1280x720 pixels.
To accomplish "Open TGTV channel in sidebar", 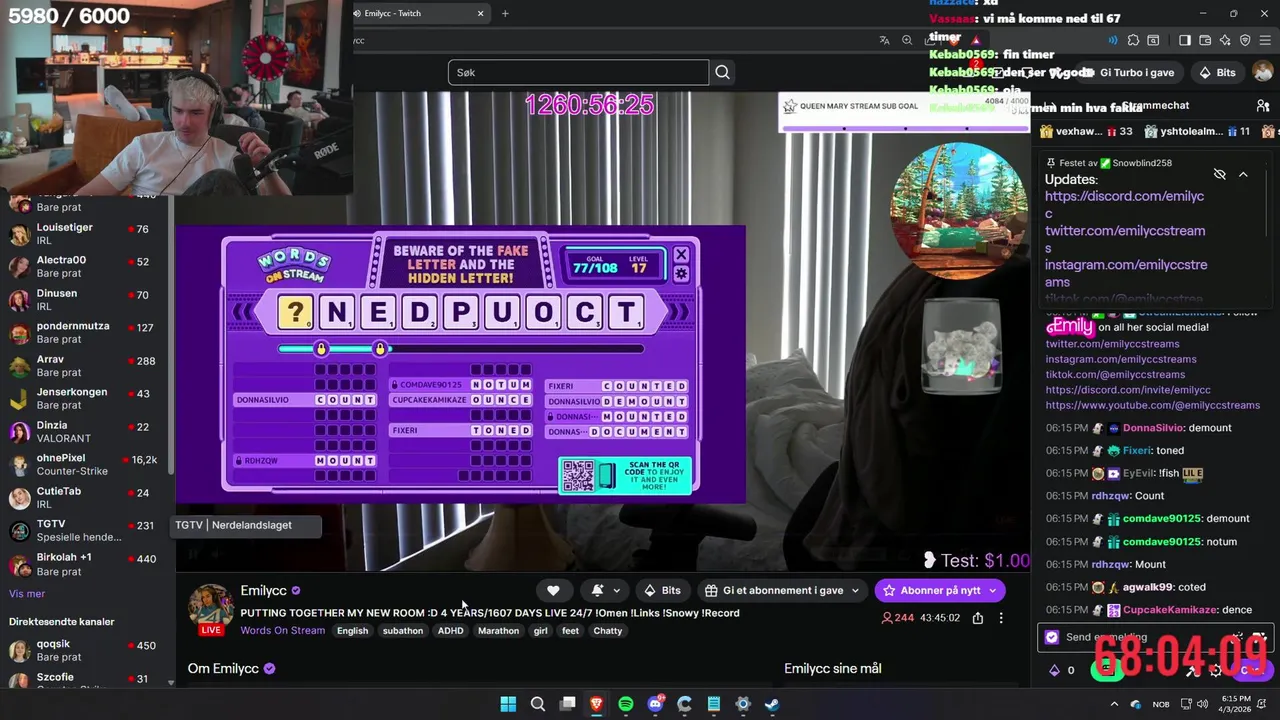I will point(85,530).
